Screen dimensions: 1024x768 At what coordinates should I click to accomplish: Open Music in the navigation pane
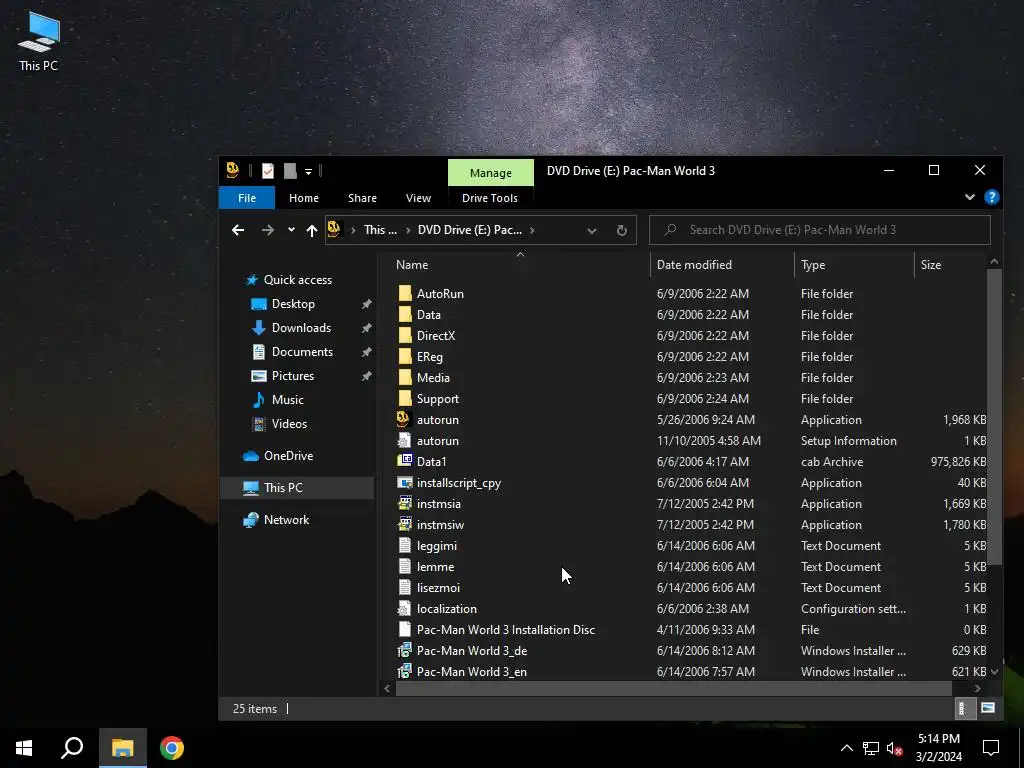click(x=287, y=400)
